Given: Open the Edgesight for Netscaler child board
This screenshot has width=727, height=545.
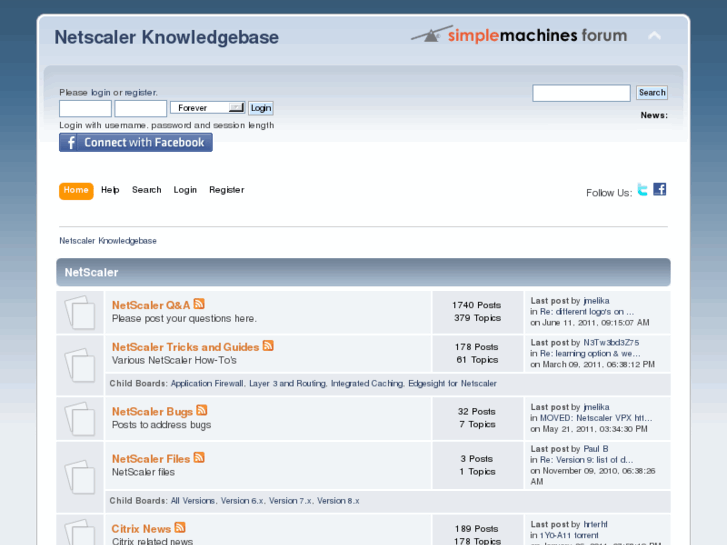Looking at the screenshot, I should (452, 384).
